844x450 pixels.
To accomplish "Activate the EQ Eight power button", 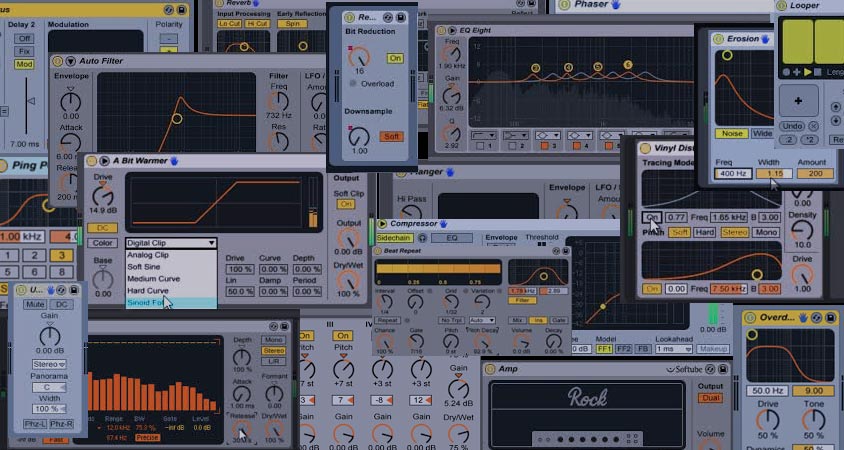I will tap(441, 31).
